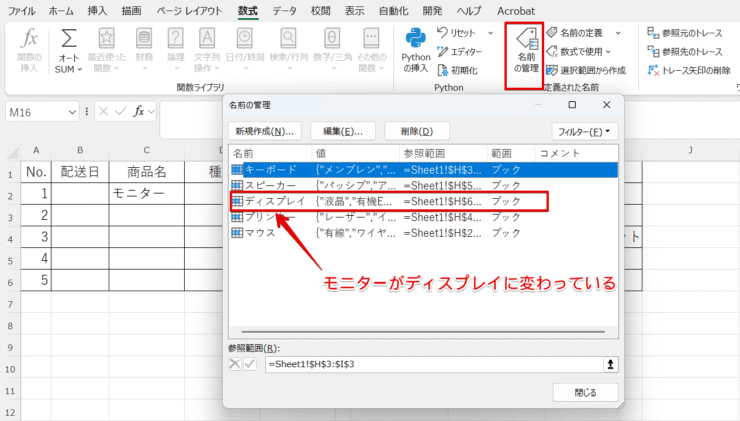This screenshot has height=421, width=740.
Task: Open the Lookup (検索/行列) functions icon
Action: [x=288, y=39]
